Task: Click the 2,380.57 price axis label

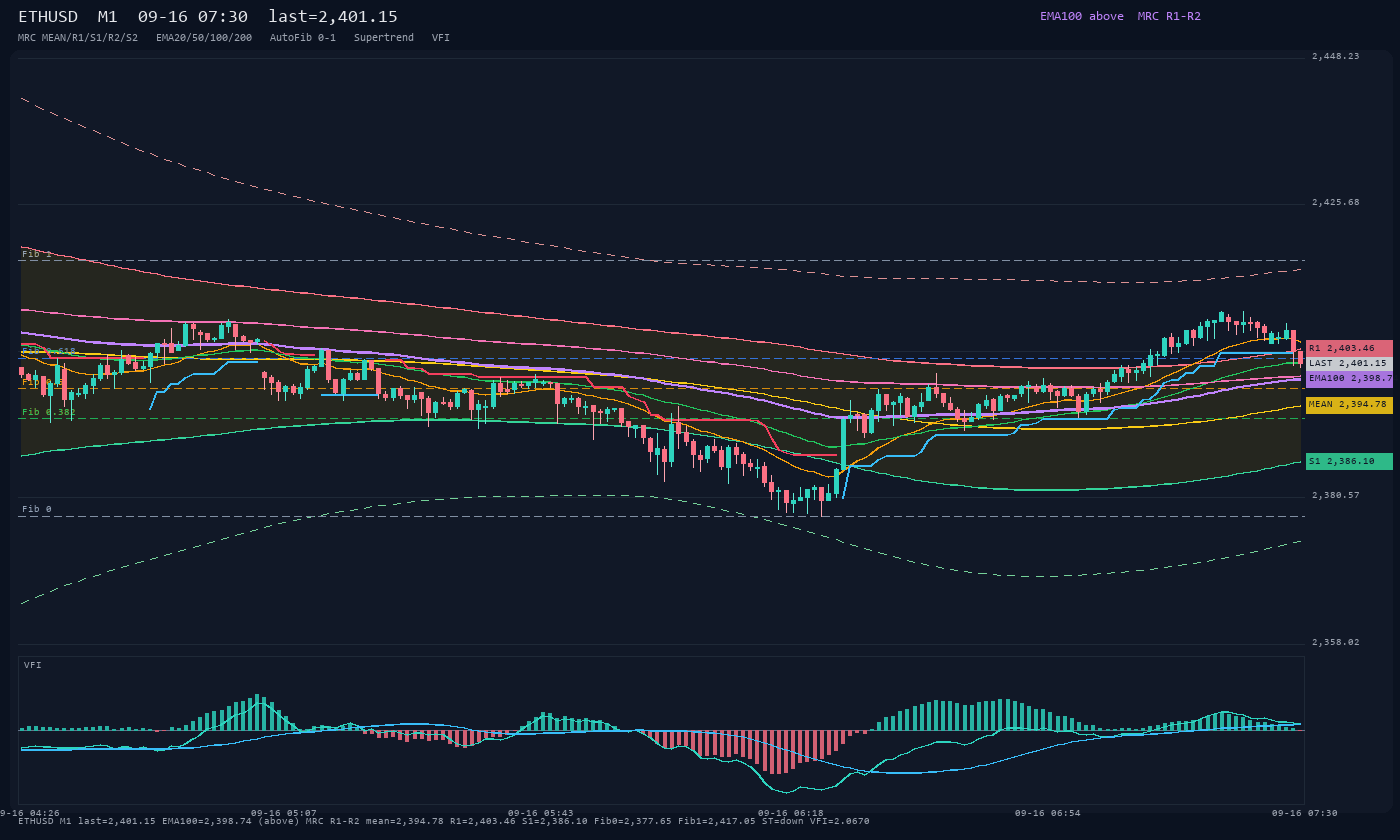Action: (1336, 496)
